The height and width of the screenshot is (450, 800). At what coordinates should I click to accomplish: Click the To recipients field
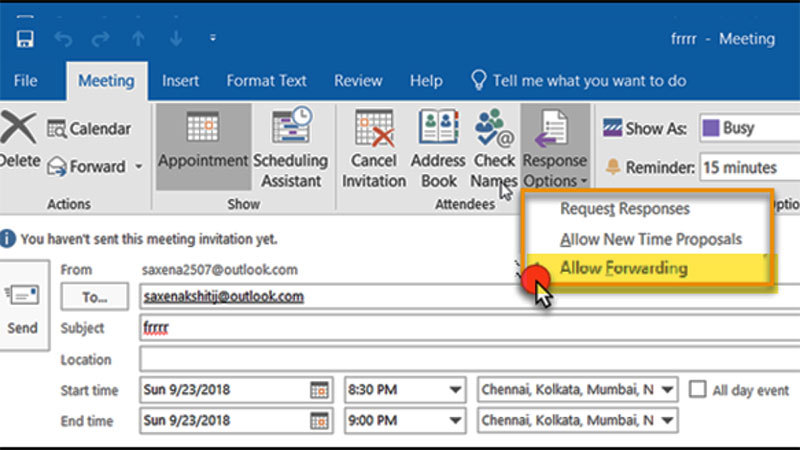(469, 297)
